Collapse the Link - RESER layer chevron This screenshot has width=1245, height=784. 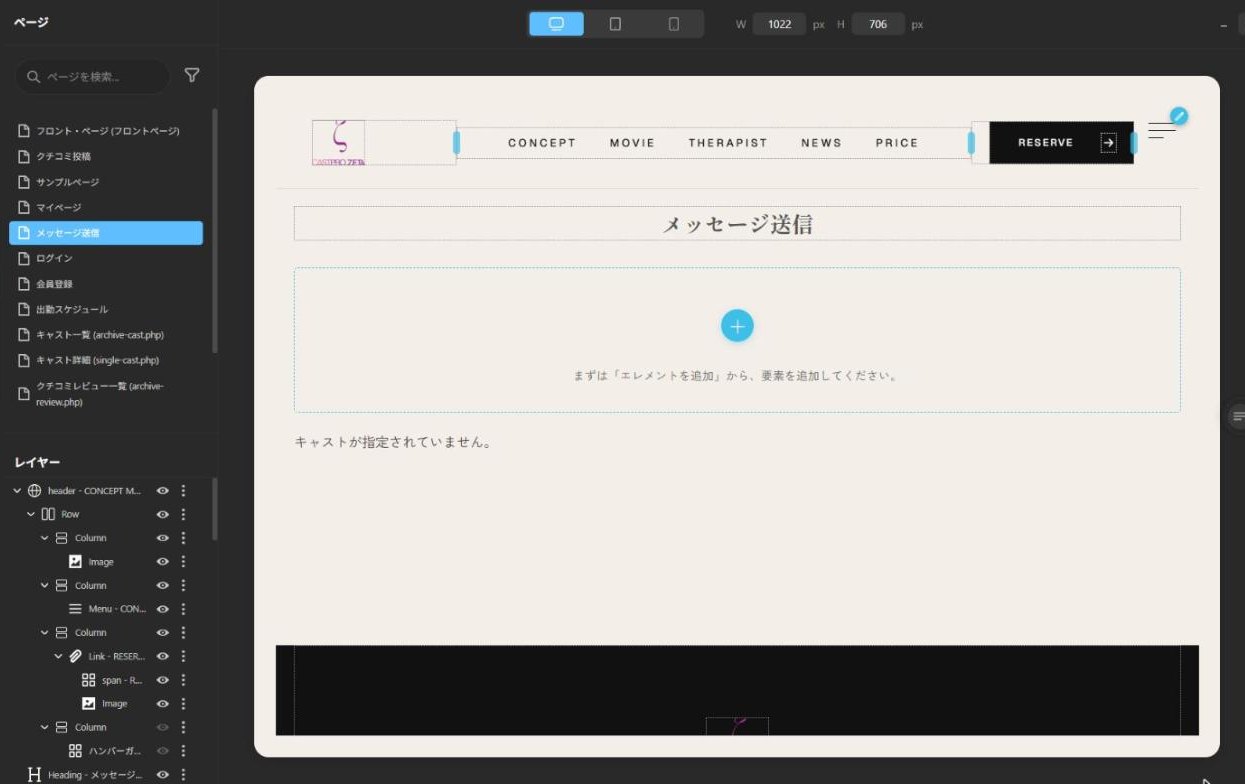[x=58, y=657]
